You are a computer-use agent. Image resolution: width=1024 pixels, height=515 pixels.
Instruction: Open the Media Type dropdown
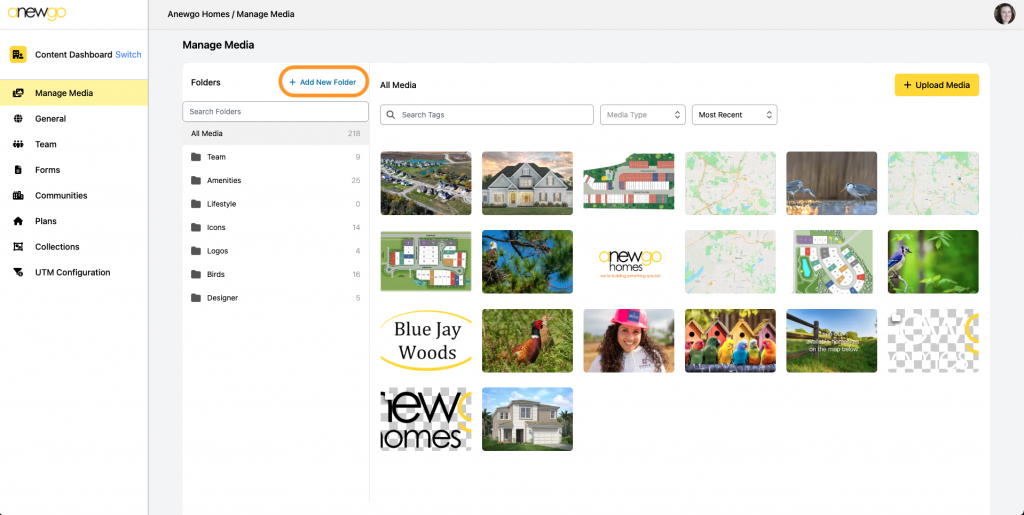642,115
